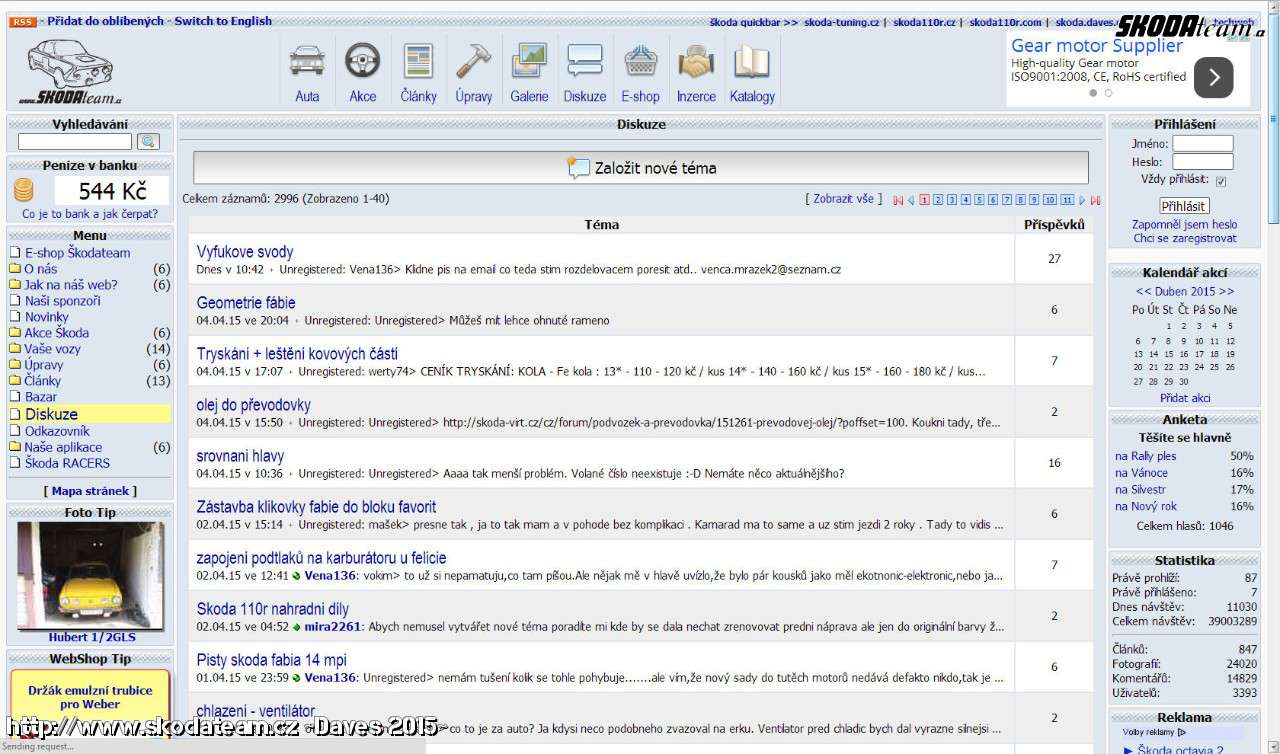Click the search magnifier button
This screenshot has height=754, width=1280.
[x=148, y=142]
